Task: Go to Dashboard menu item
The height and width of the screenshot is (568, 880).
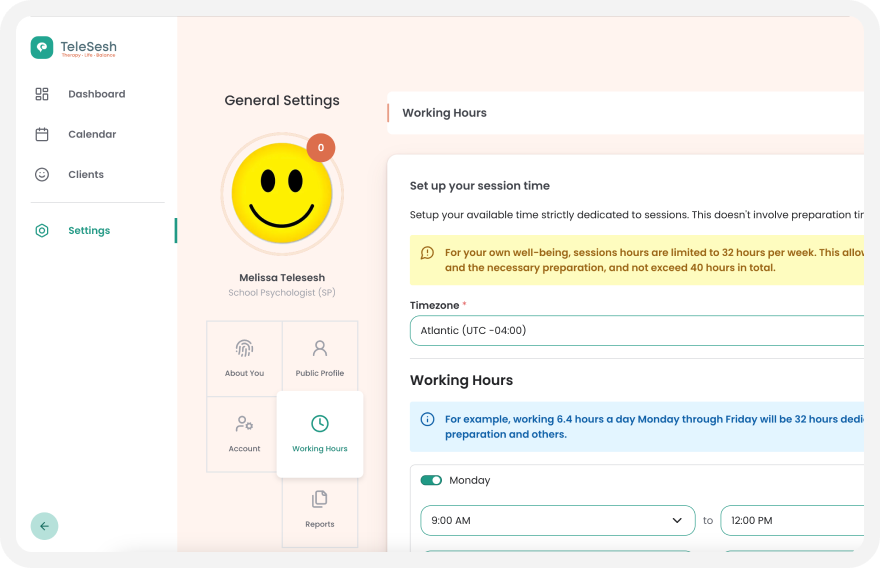Action: click(x=96, y=94)
